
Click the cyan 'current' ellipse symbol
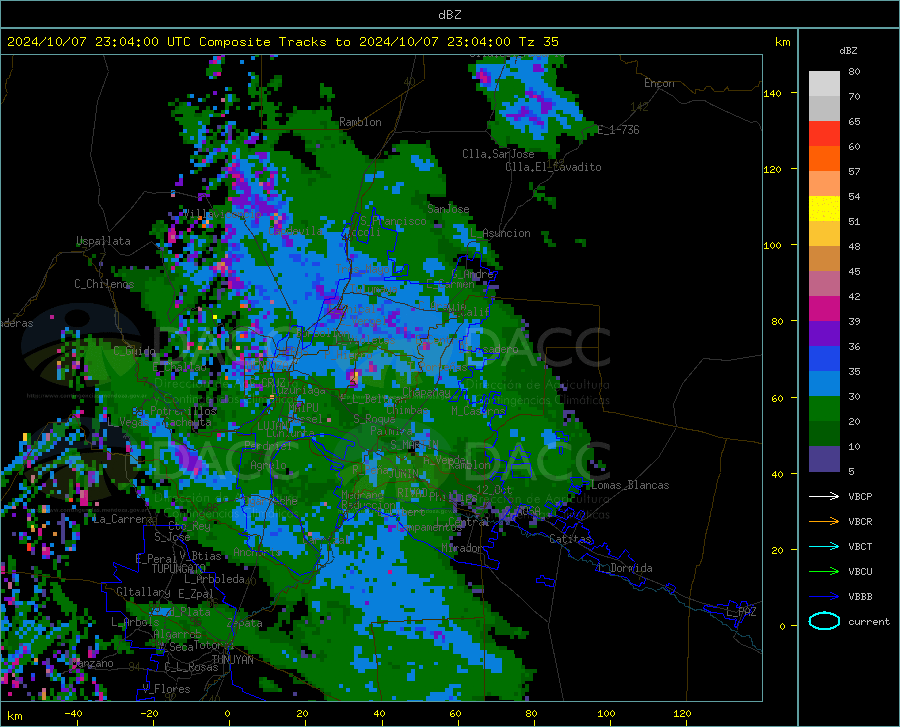(x=824, y=621)
